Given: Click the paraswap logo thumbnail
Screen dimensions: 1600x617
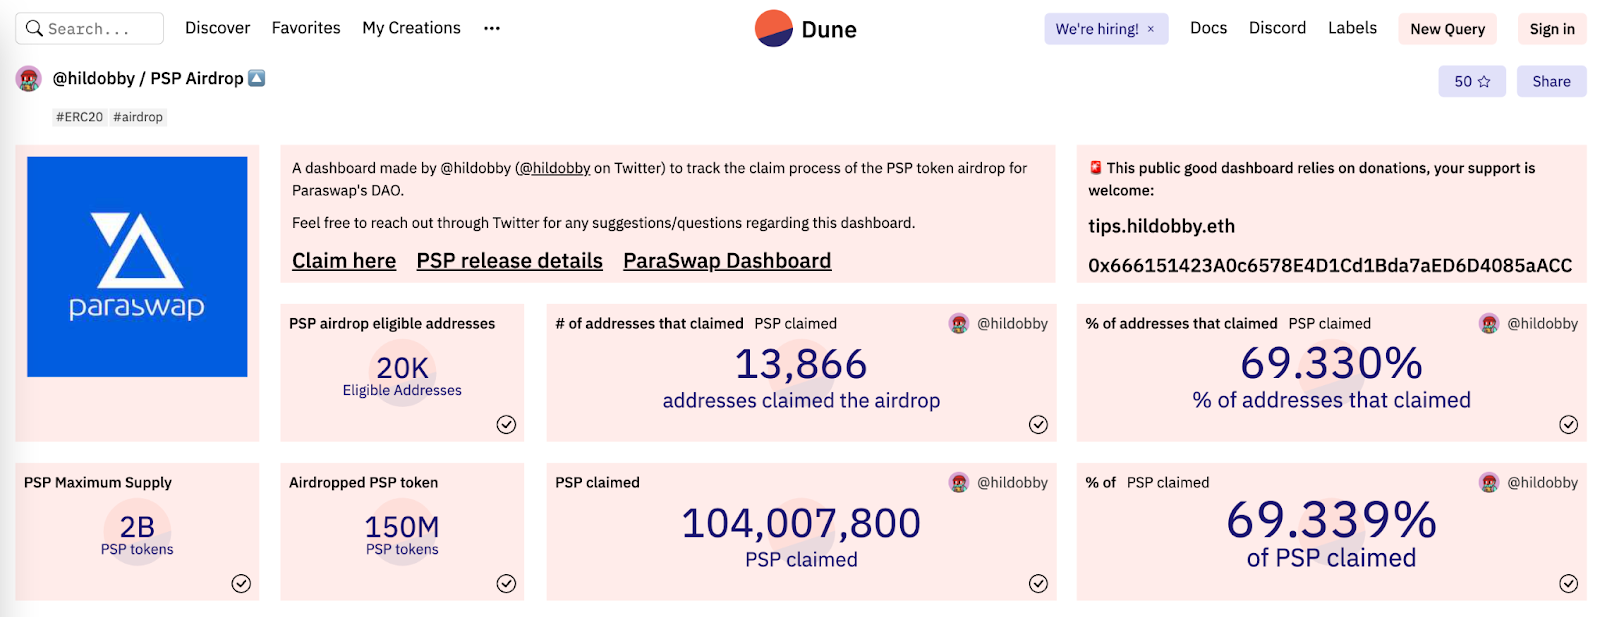Looking at the screenshot, I should point(137,267).
